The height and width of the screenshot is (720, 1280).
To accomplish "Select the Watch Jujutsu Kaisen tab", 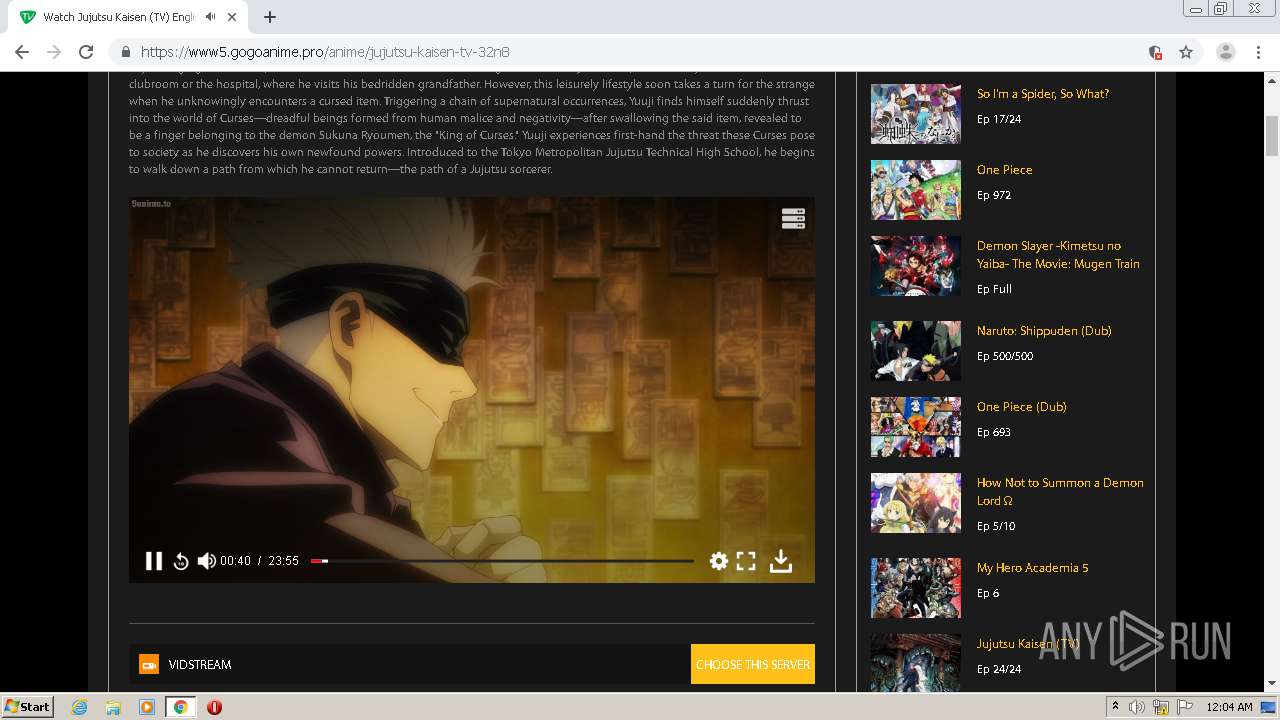I will tap(130, 17).
